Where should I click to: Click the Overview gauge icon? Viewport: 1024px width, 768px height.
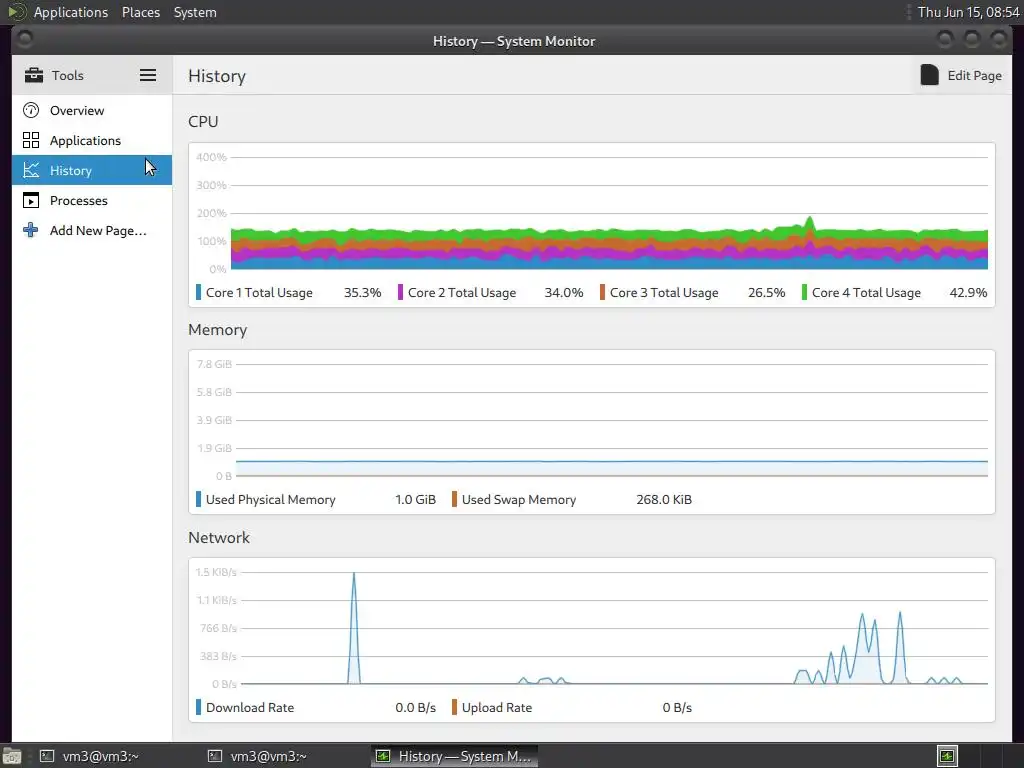click(x=31, y=110)
